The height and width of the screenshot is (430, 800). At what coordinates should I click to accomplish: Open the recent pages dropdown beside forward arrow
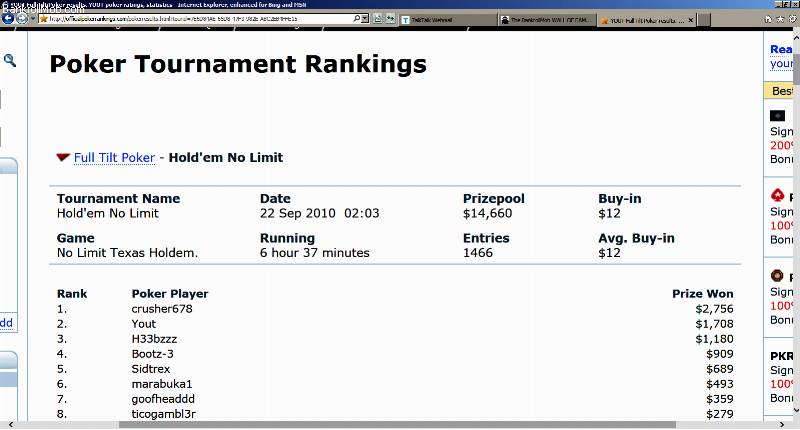(33, 19)
